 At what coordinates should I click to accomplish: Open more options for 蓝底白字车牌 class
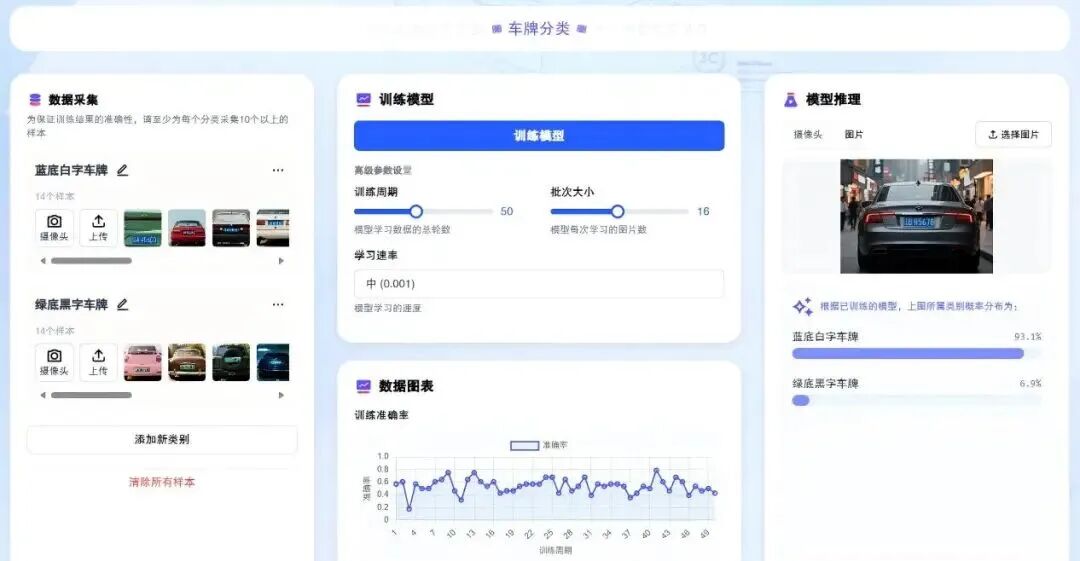point(278,170)
